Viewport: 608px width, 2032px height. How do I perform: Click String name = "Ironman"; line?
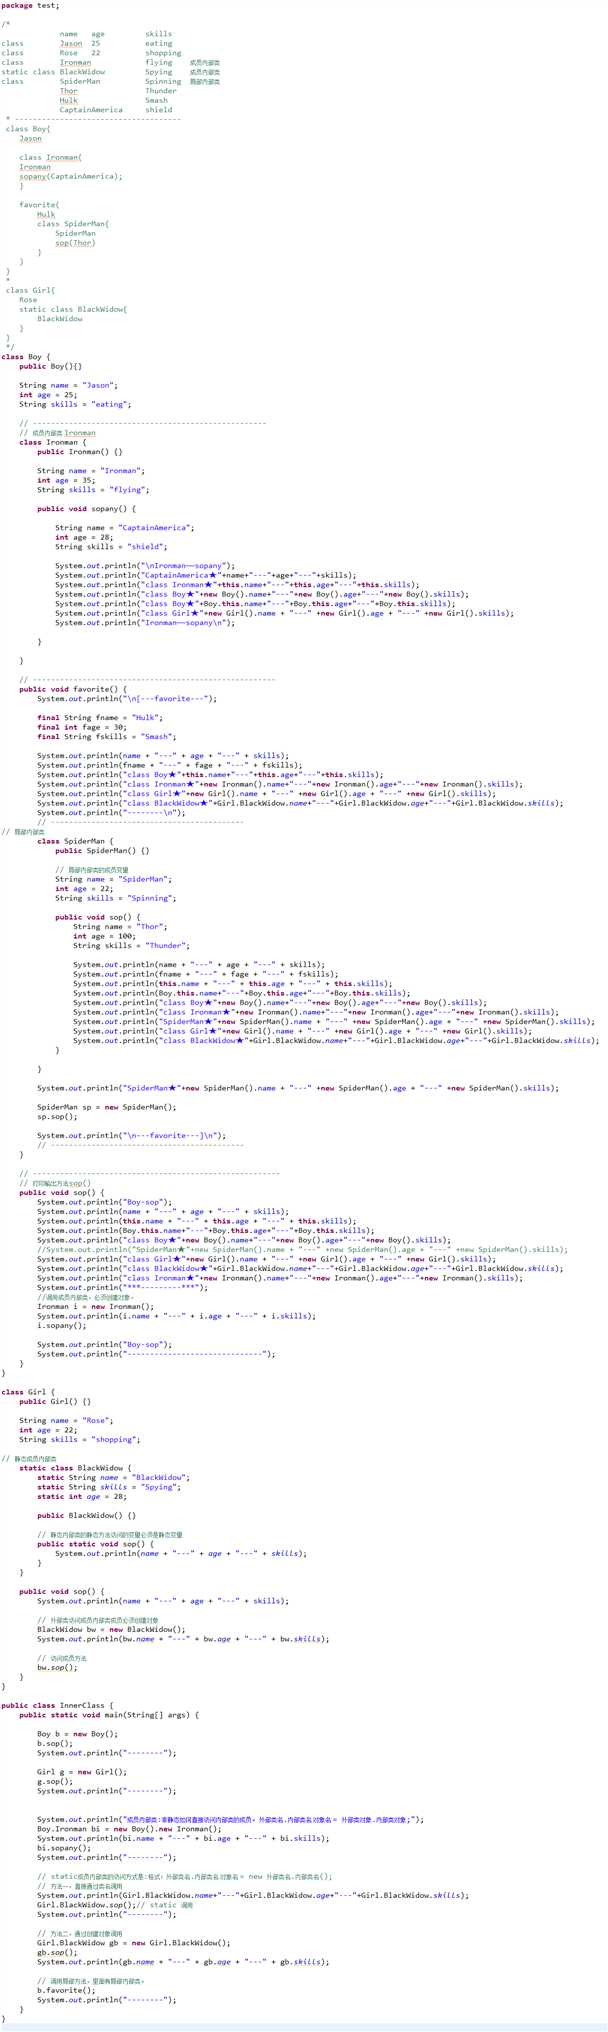91,471
